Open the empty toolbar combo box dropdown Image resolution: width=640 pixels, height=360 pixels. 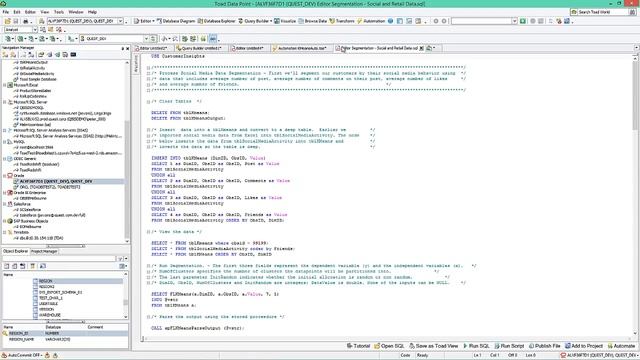coord(514,21)
